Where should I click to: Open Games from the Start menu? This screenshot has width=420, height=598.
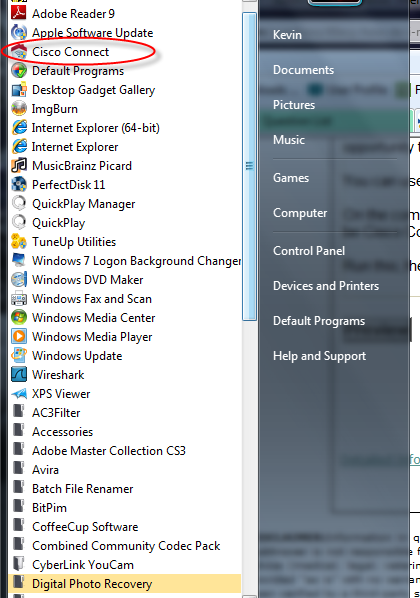click(x=291, y=178)
